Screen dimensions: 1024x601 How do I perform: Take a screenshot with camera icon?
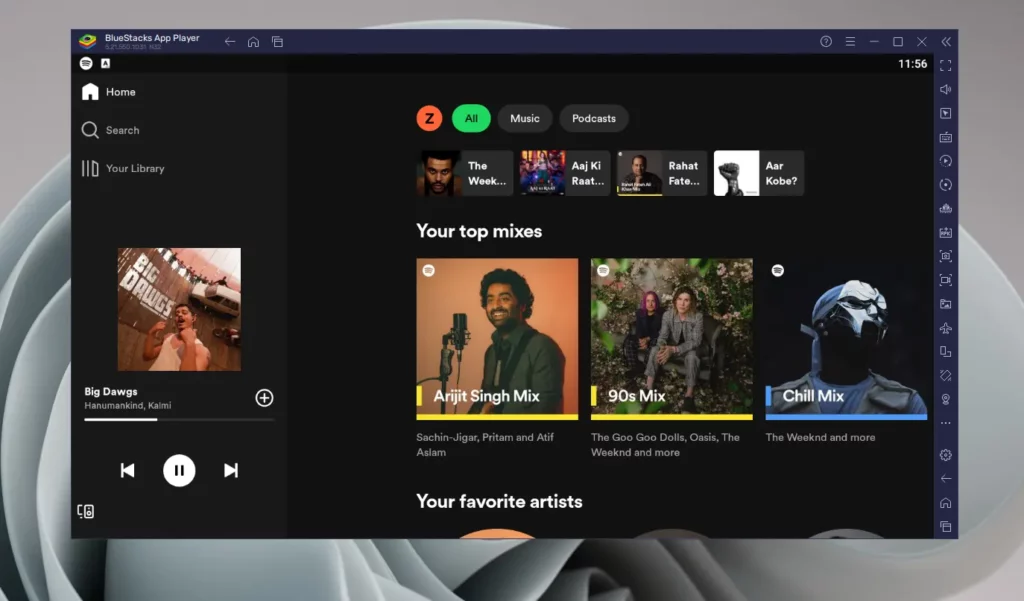pyautogui.click(x=946, y=256)
